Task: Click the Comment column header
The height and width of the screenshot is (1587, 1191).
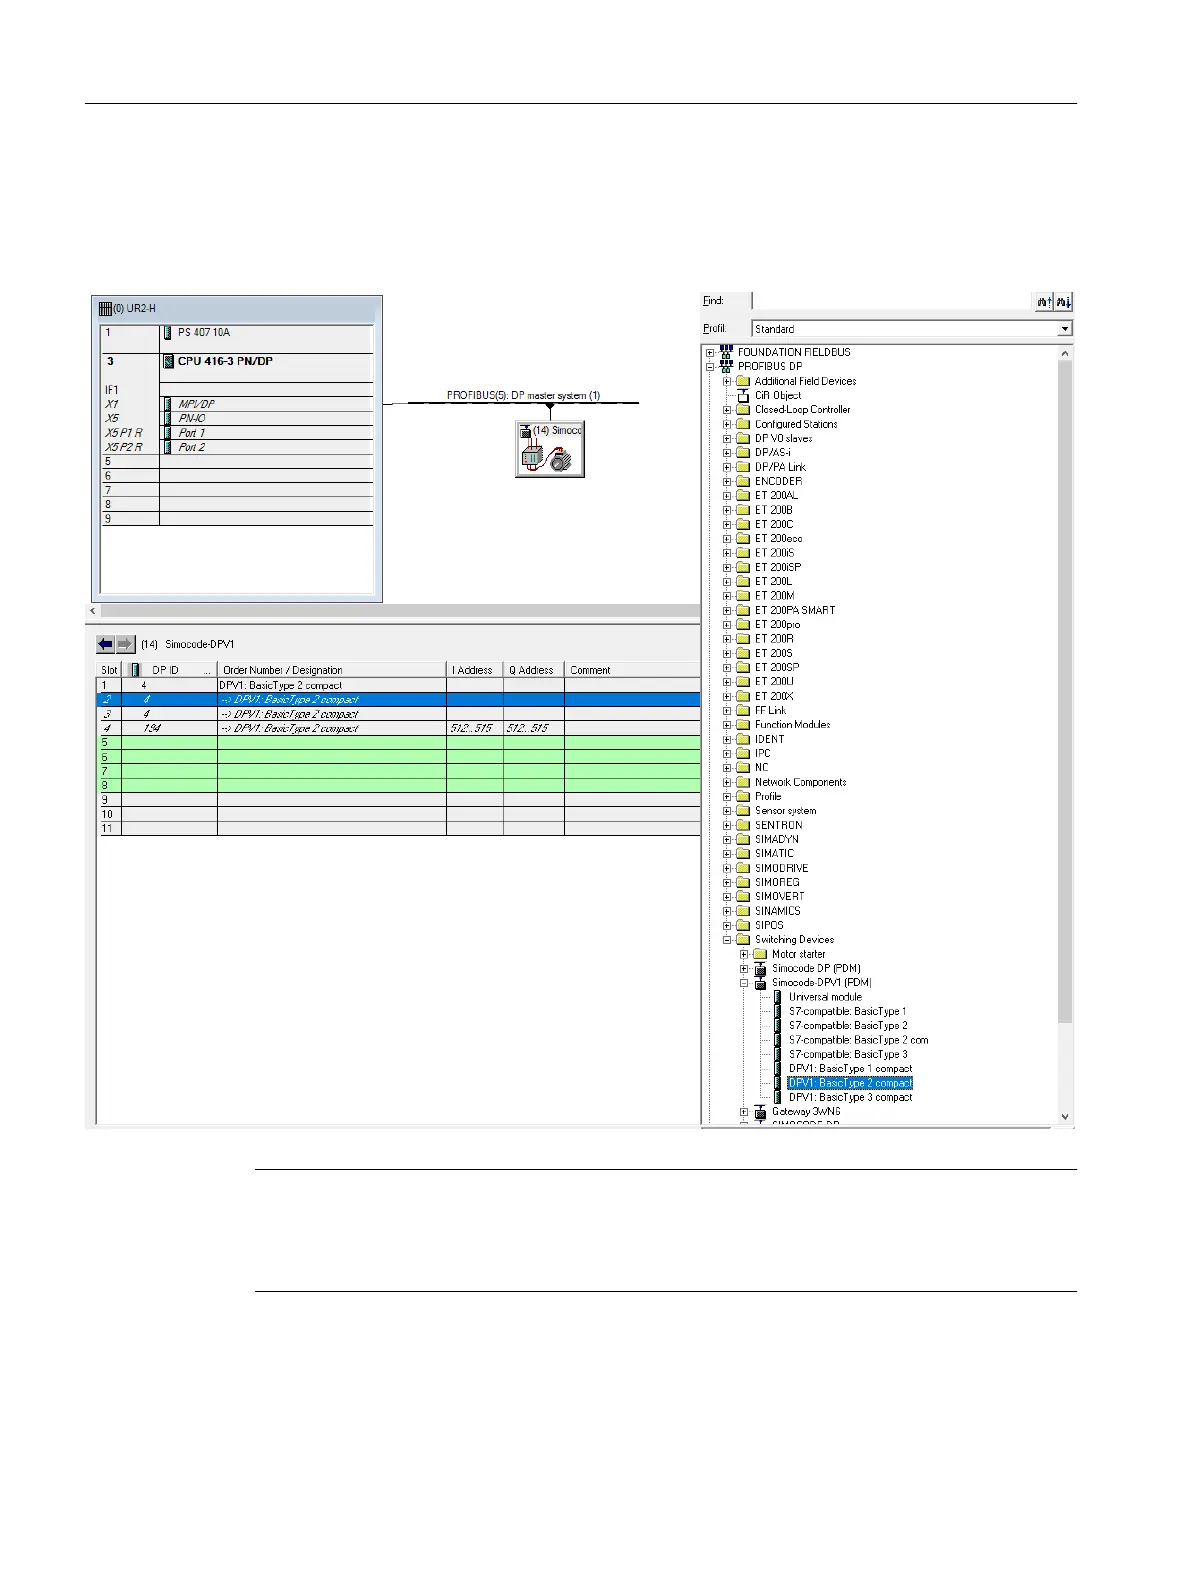Action: (632, 670)
